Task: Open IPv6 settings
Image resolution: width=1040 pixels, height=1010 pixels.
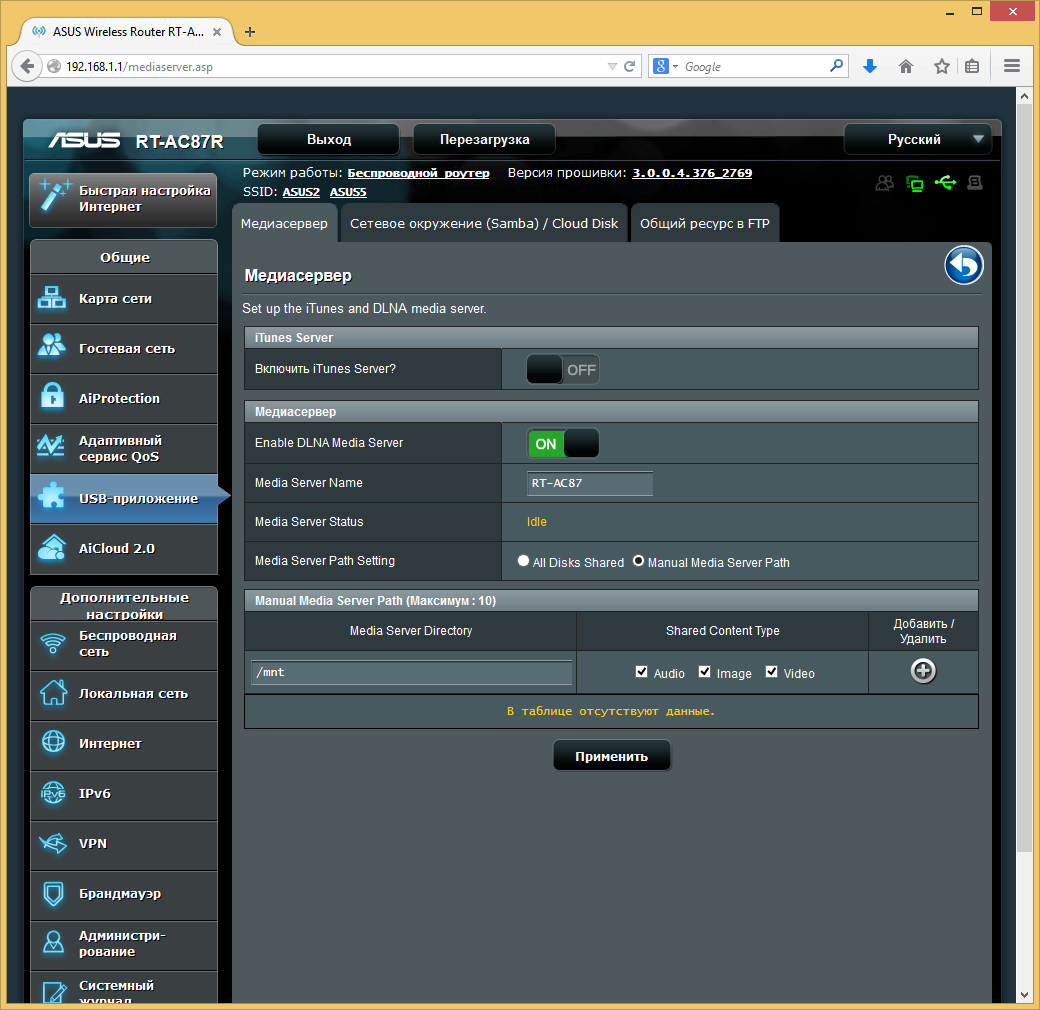Action: click(124, 794)
